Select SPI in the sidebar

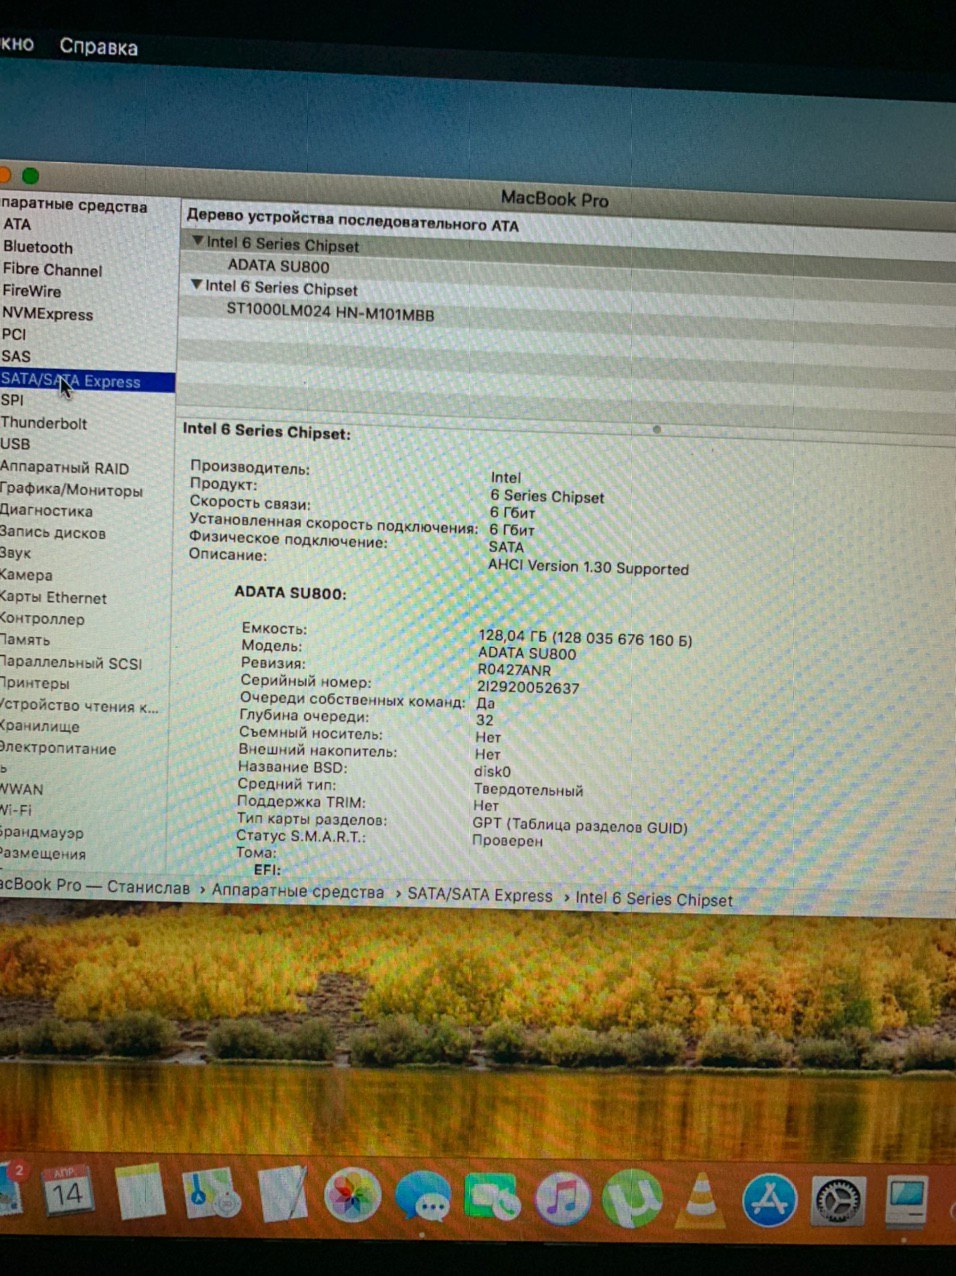tap(12, 400)
